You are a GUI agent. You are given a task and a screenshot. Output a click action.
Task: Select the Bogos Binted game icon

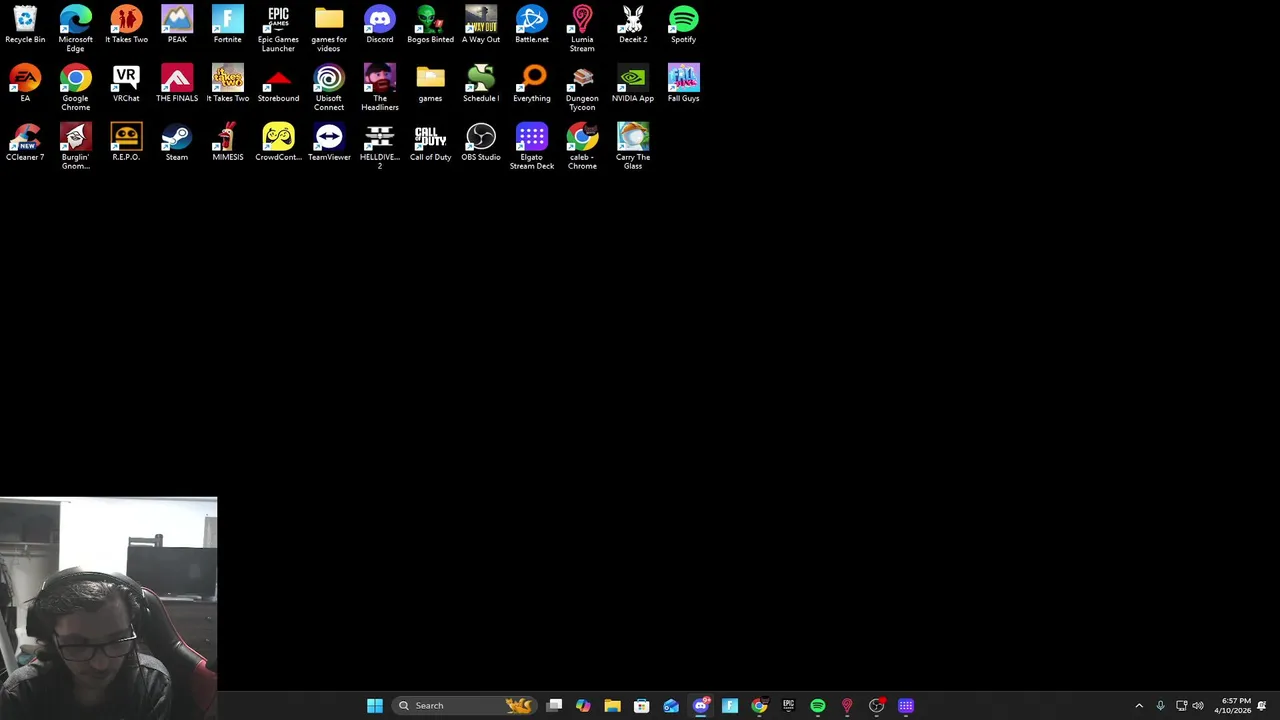coord(430,25)
